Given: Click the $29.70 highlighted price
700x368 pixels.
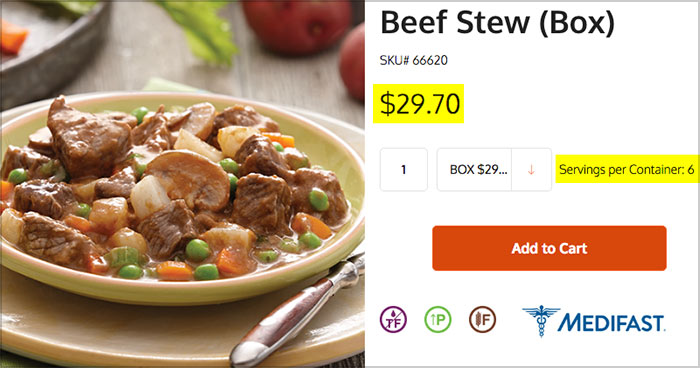Looking at the screenshot, I should [x=418, y=103].
